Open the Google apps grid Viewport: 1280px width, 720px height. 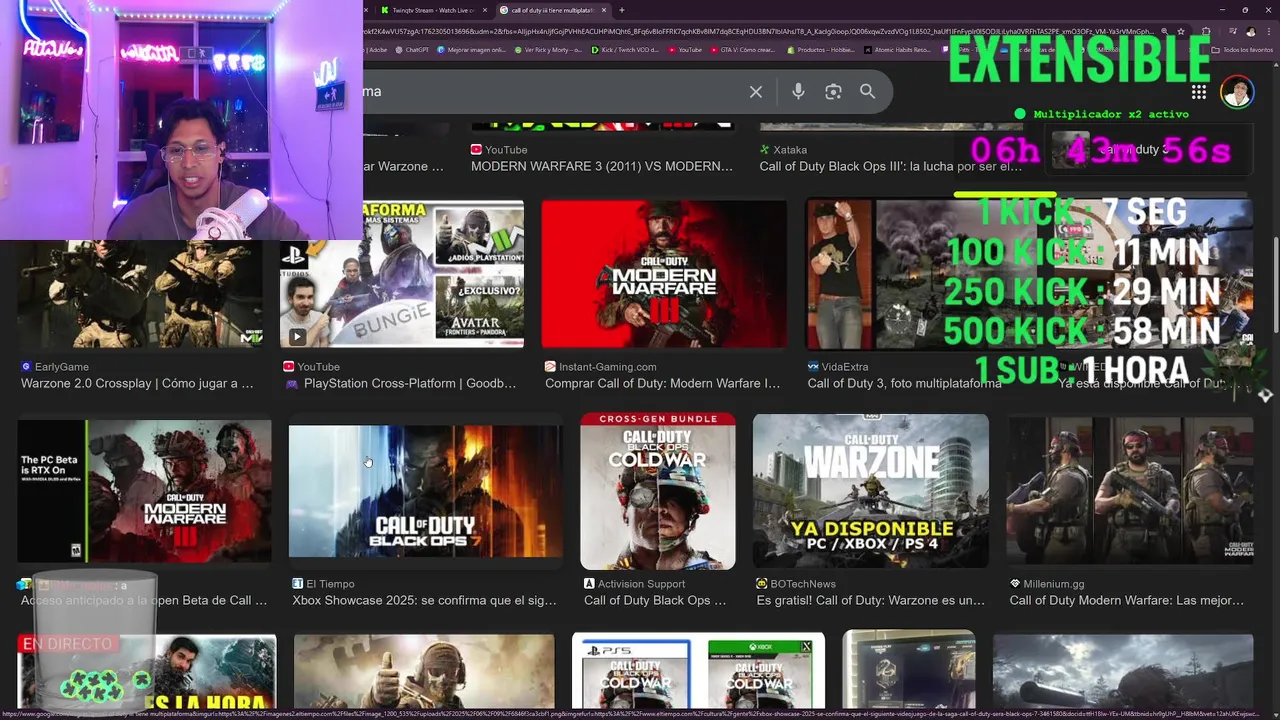(1199, 91)
